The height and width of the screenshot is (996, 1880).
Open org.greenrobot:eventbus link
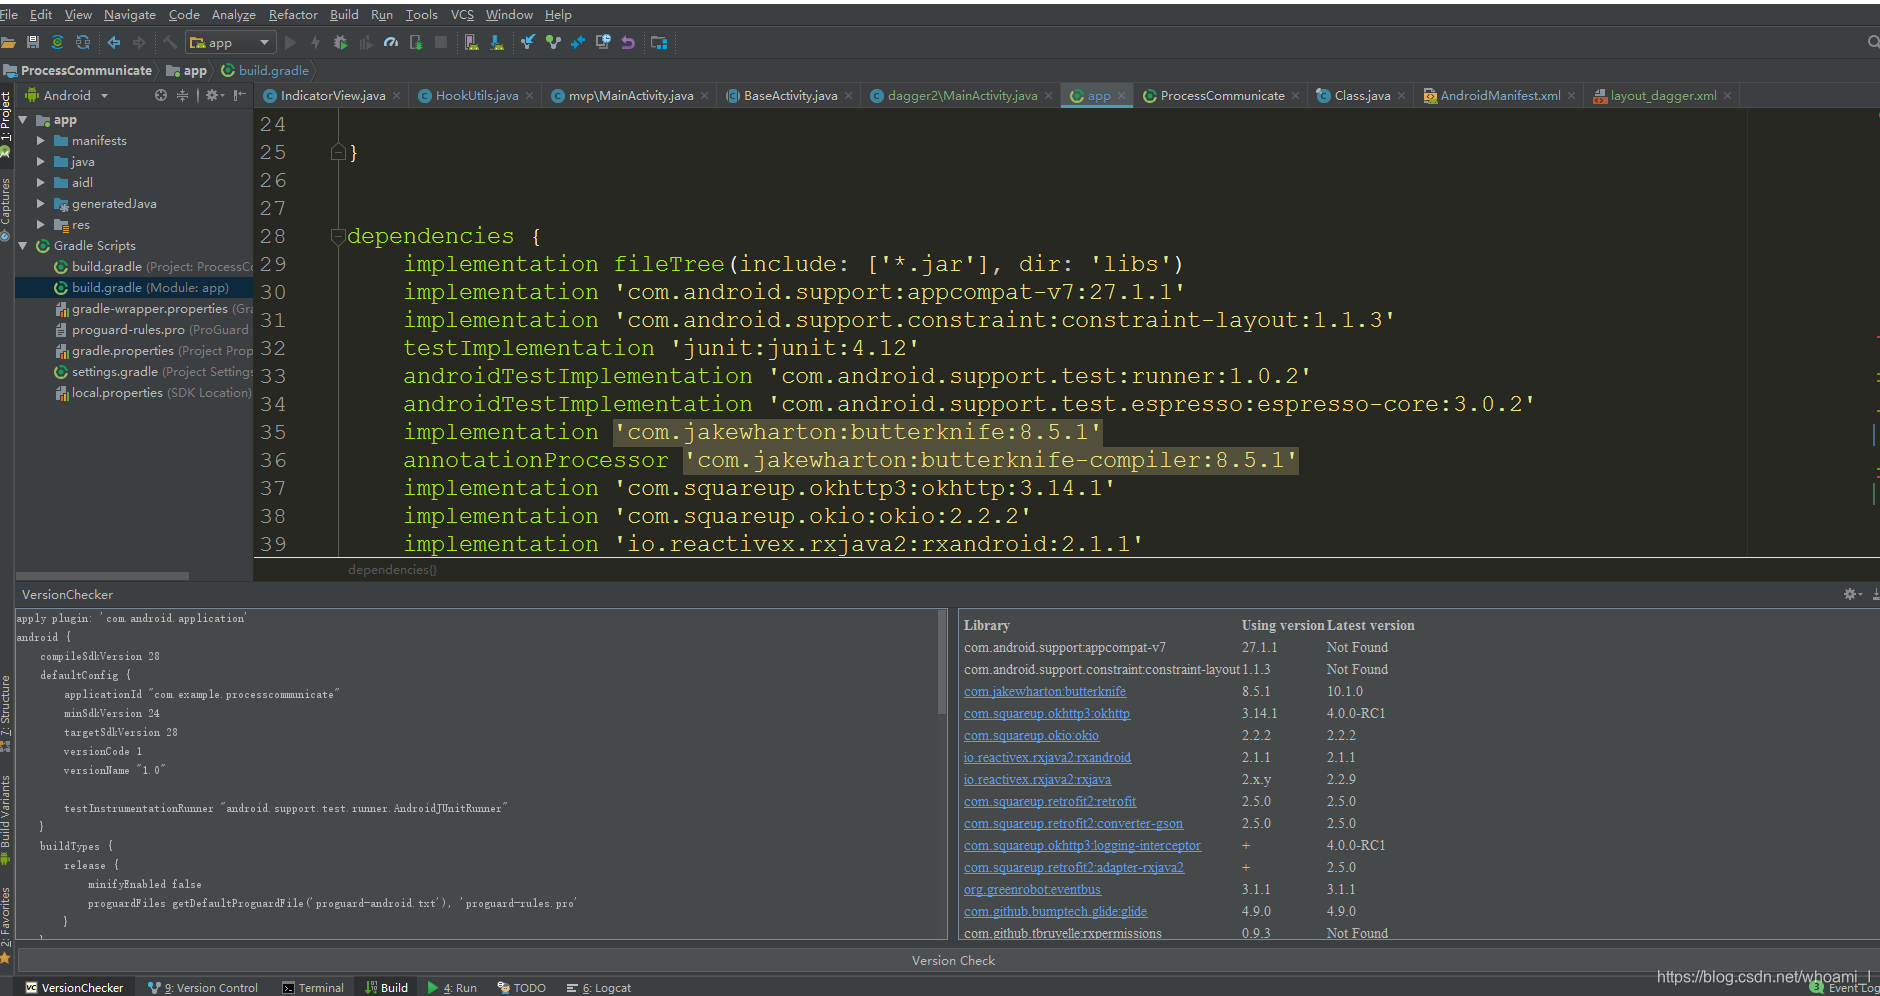pos(1032,890)
